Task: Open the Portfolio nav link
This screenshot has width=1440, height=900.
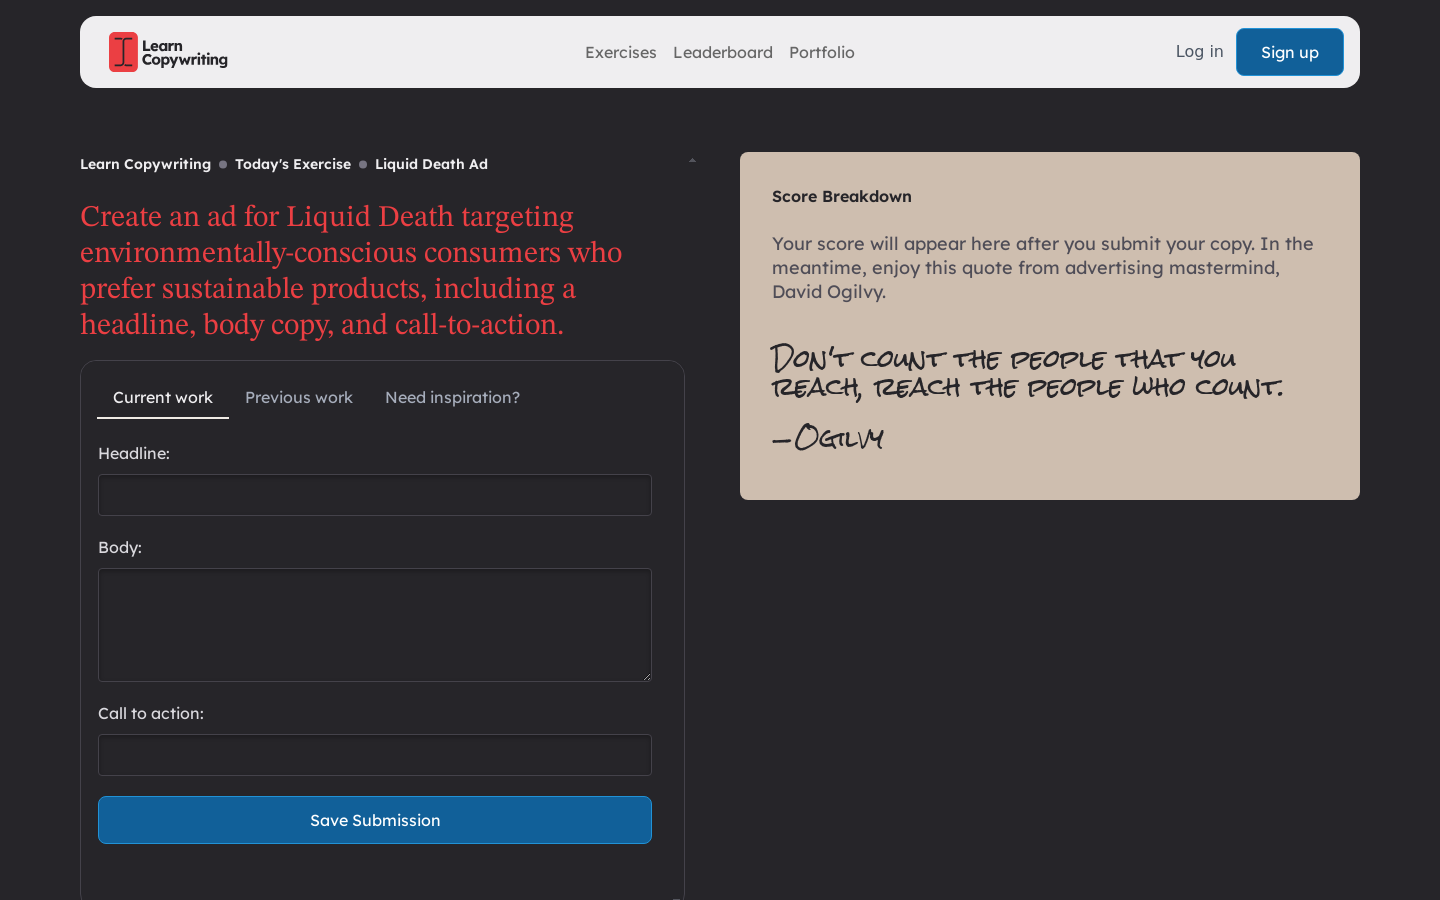Action: pos(822,52)
